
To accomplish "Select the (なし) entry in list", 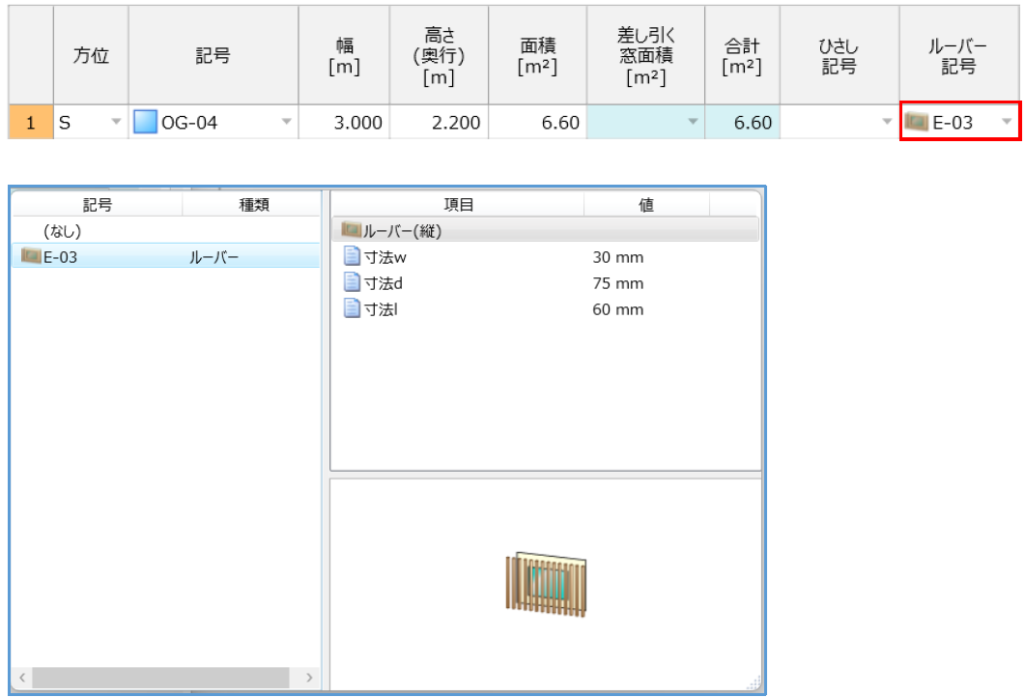I will [x=62, y=231].
